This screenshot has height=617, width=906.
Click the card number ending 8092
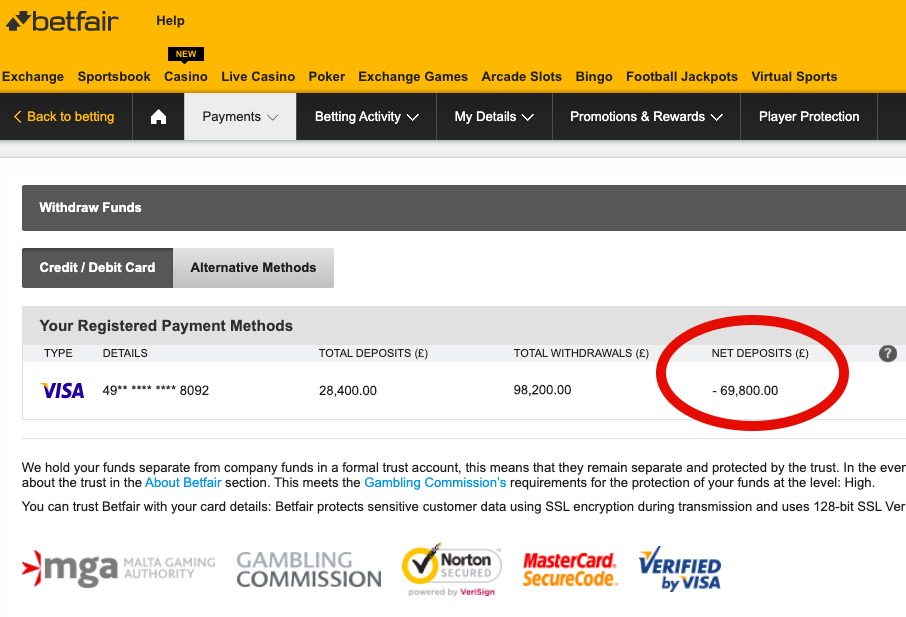click(155, 391)
